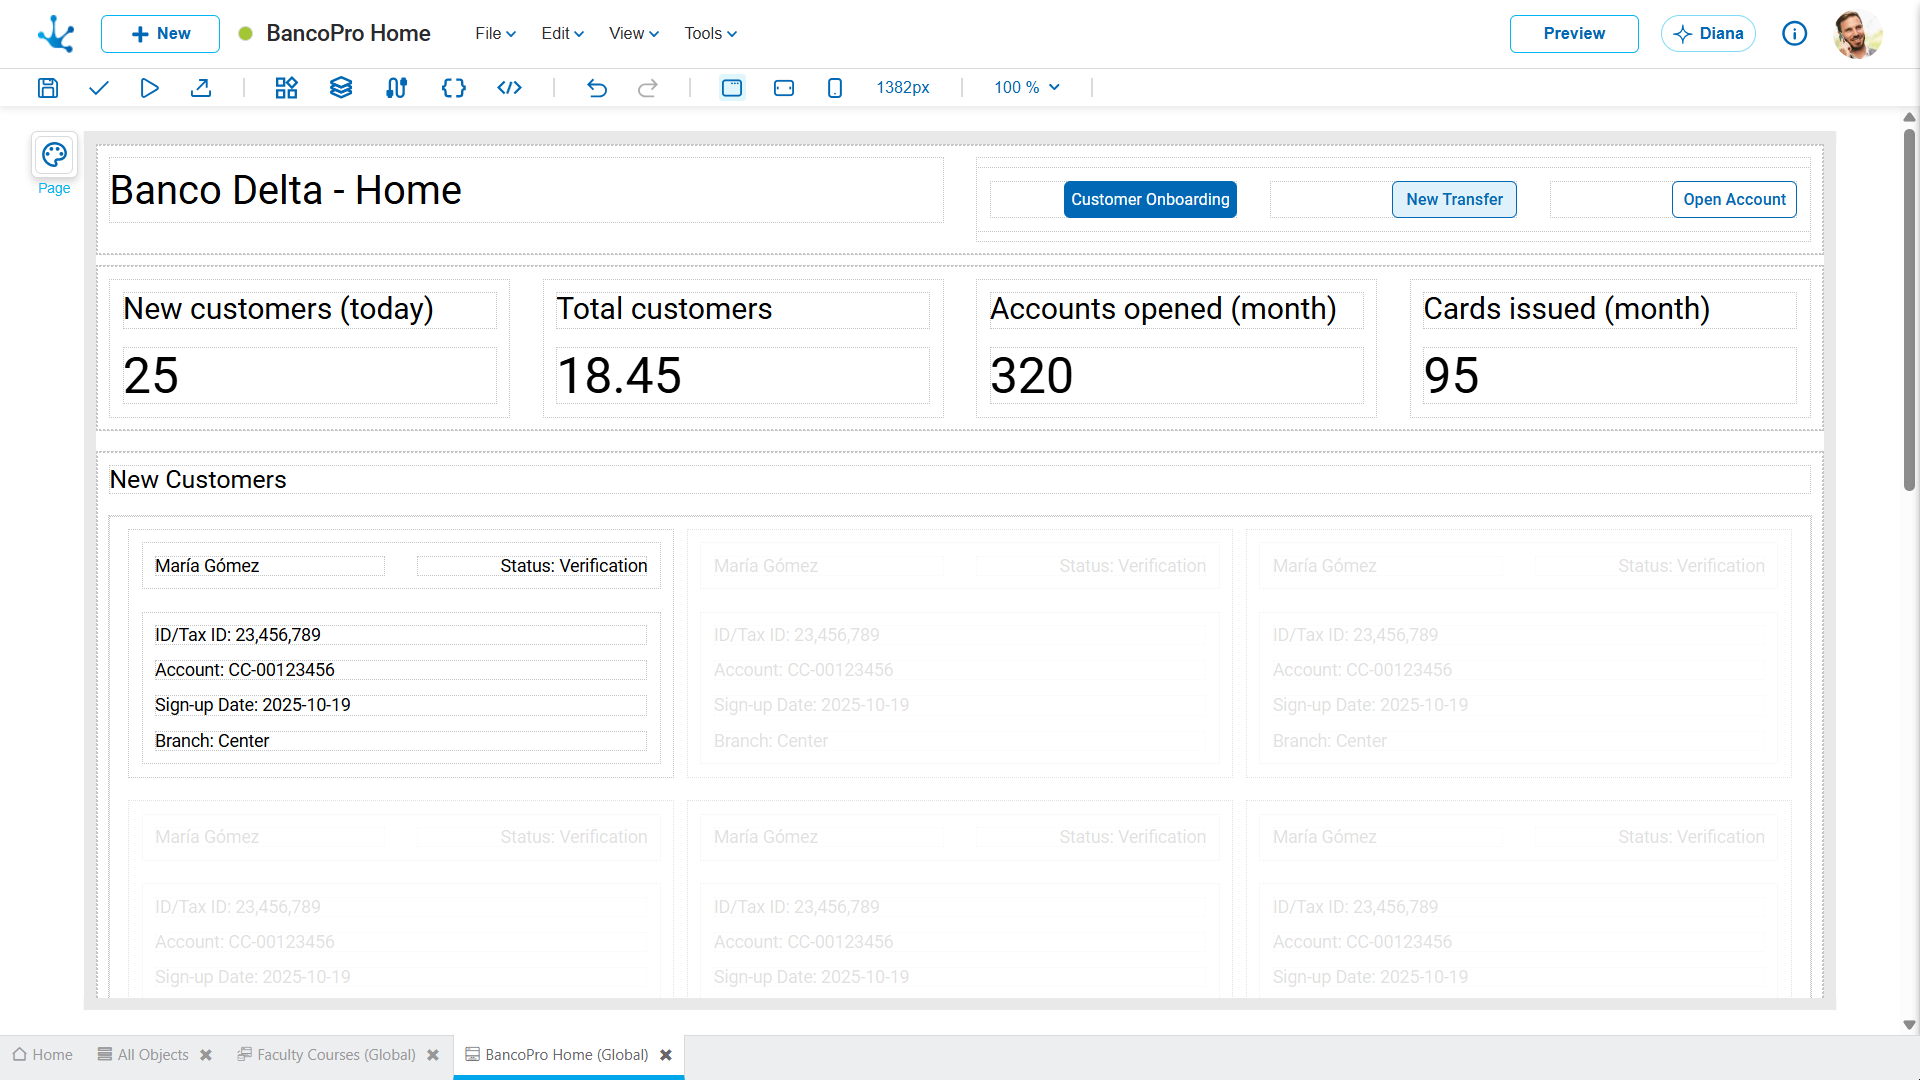Screen dimensions: 1920x1080
Task: Switch to tablet viewport mode
Action: 784,88
